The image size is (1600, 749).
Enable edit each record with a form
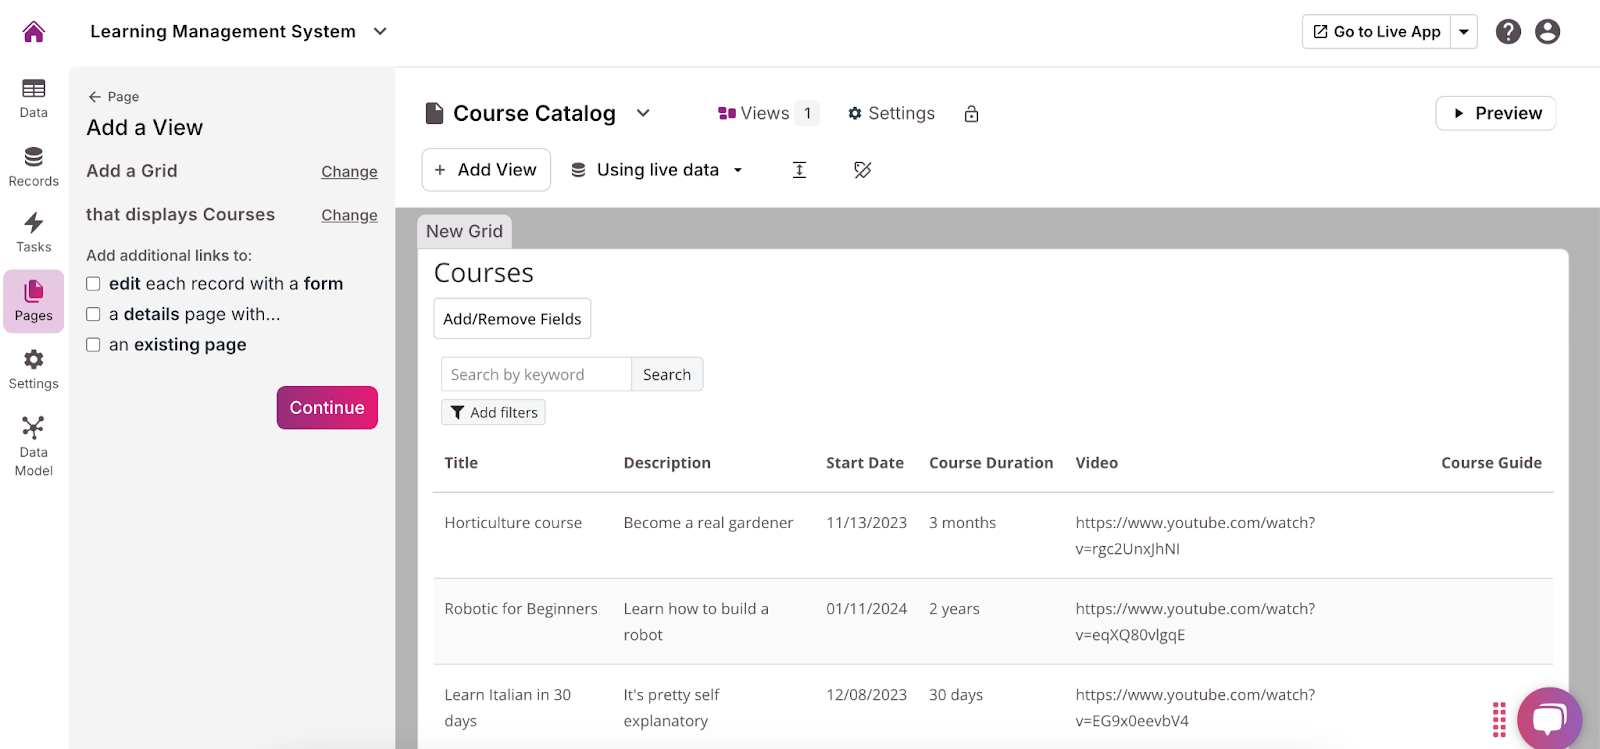[93, 284]
